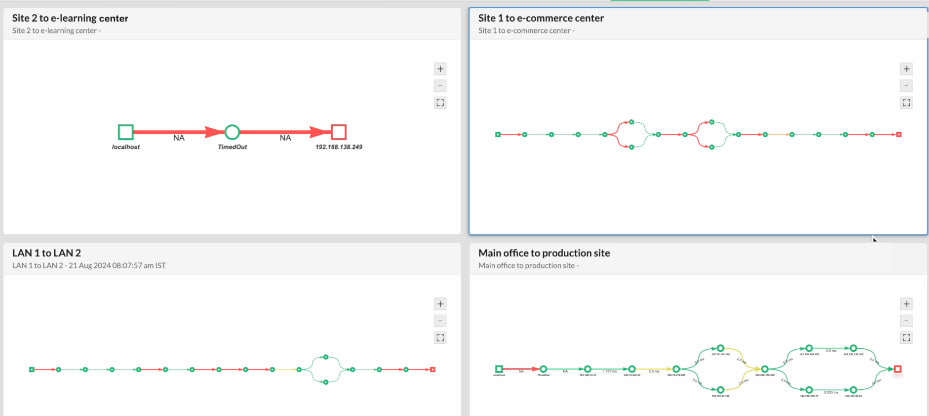
Task: Select the localhost source node
Action: coord(126,132)
